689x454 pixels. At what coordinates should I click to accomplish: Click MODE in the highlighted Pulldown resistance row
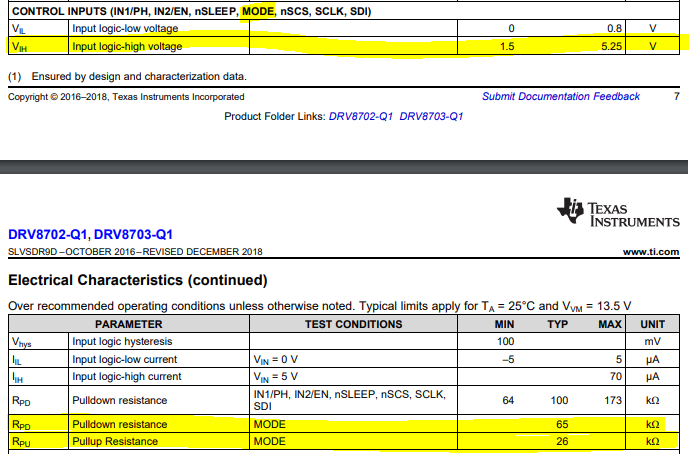click(x=269, y=424)
